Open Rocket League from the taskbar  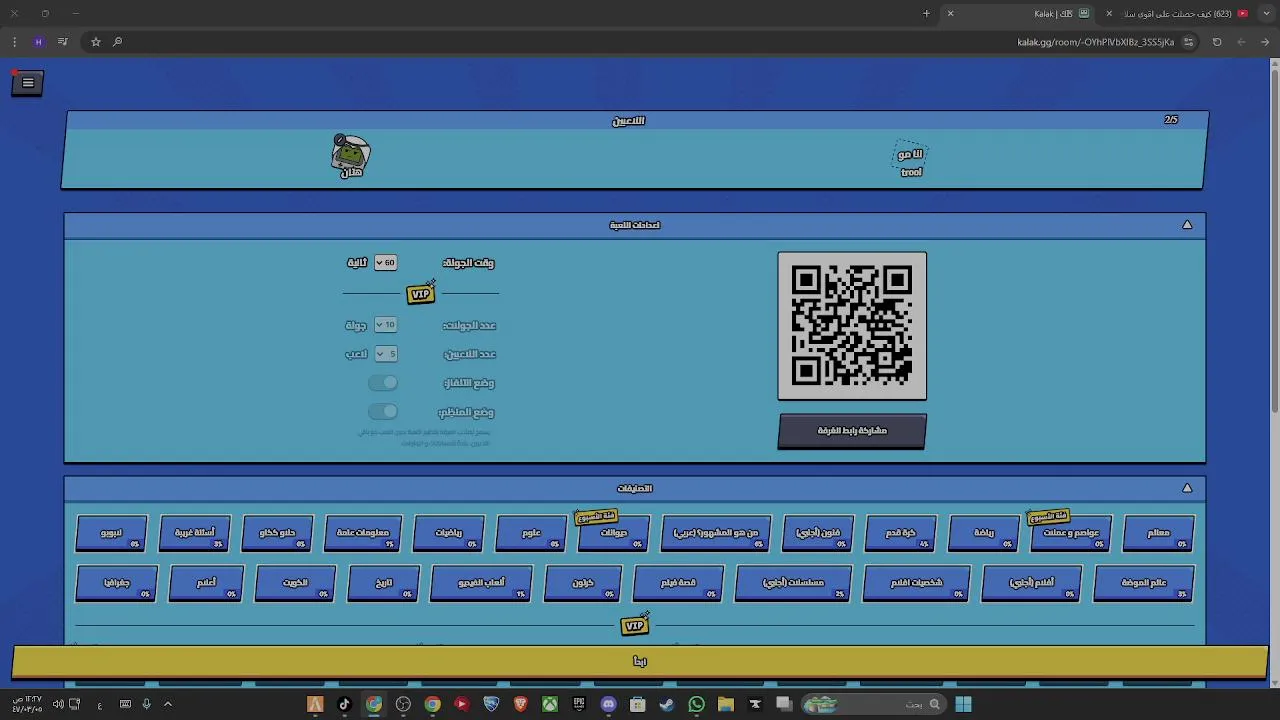pyautogui.click(x=491, y=704)
